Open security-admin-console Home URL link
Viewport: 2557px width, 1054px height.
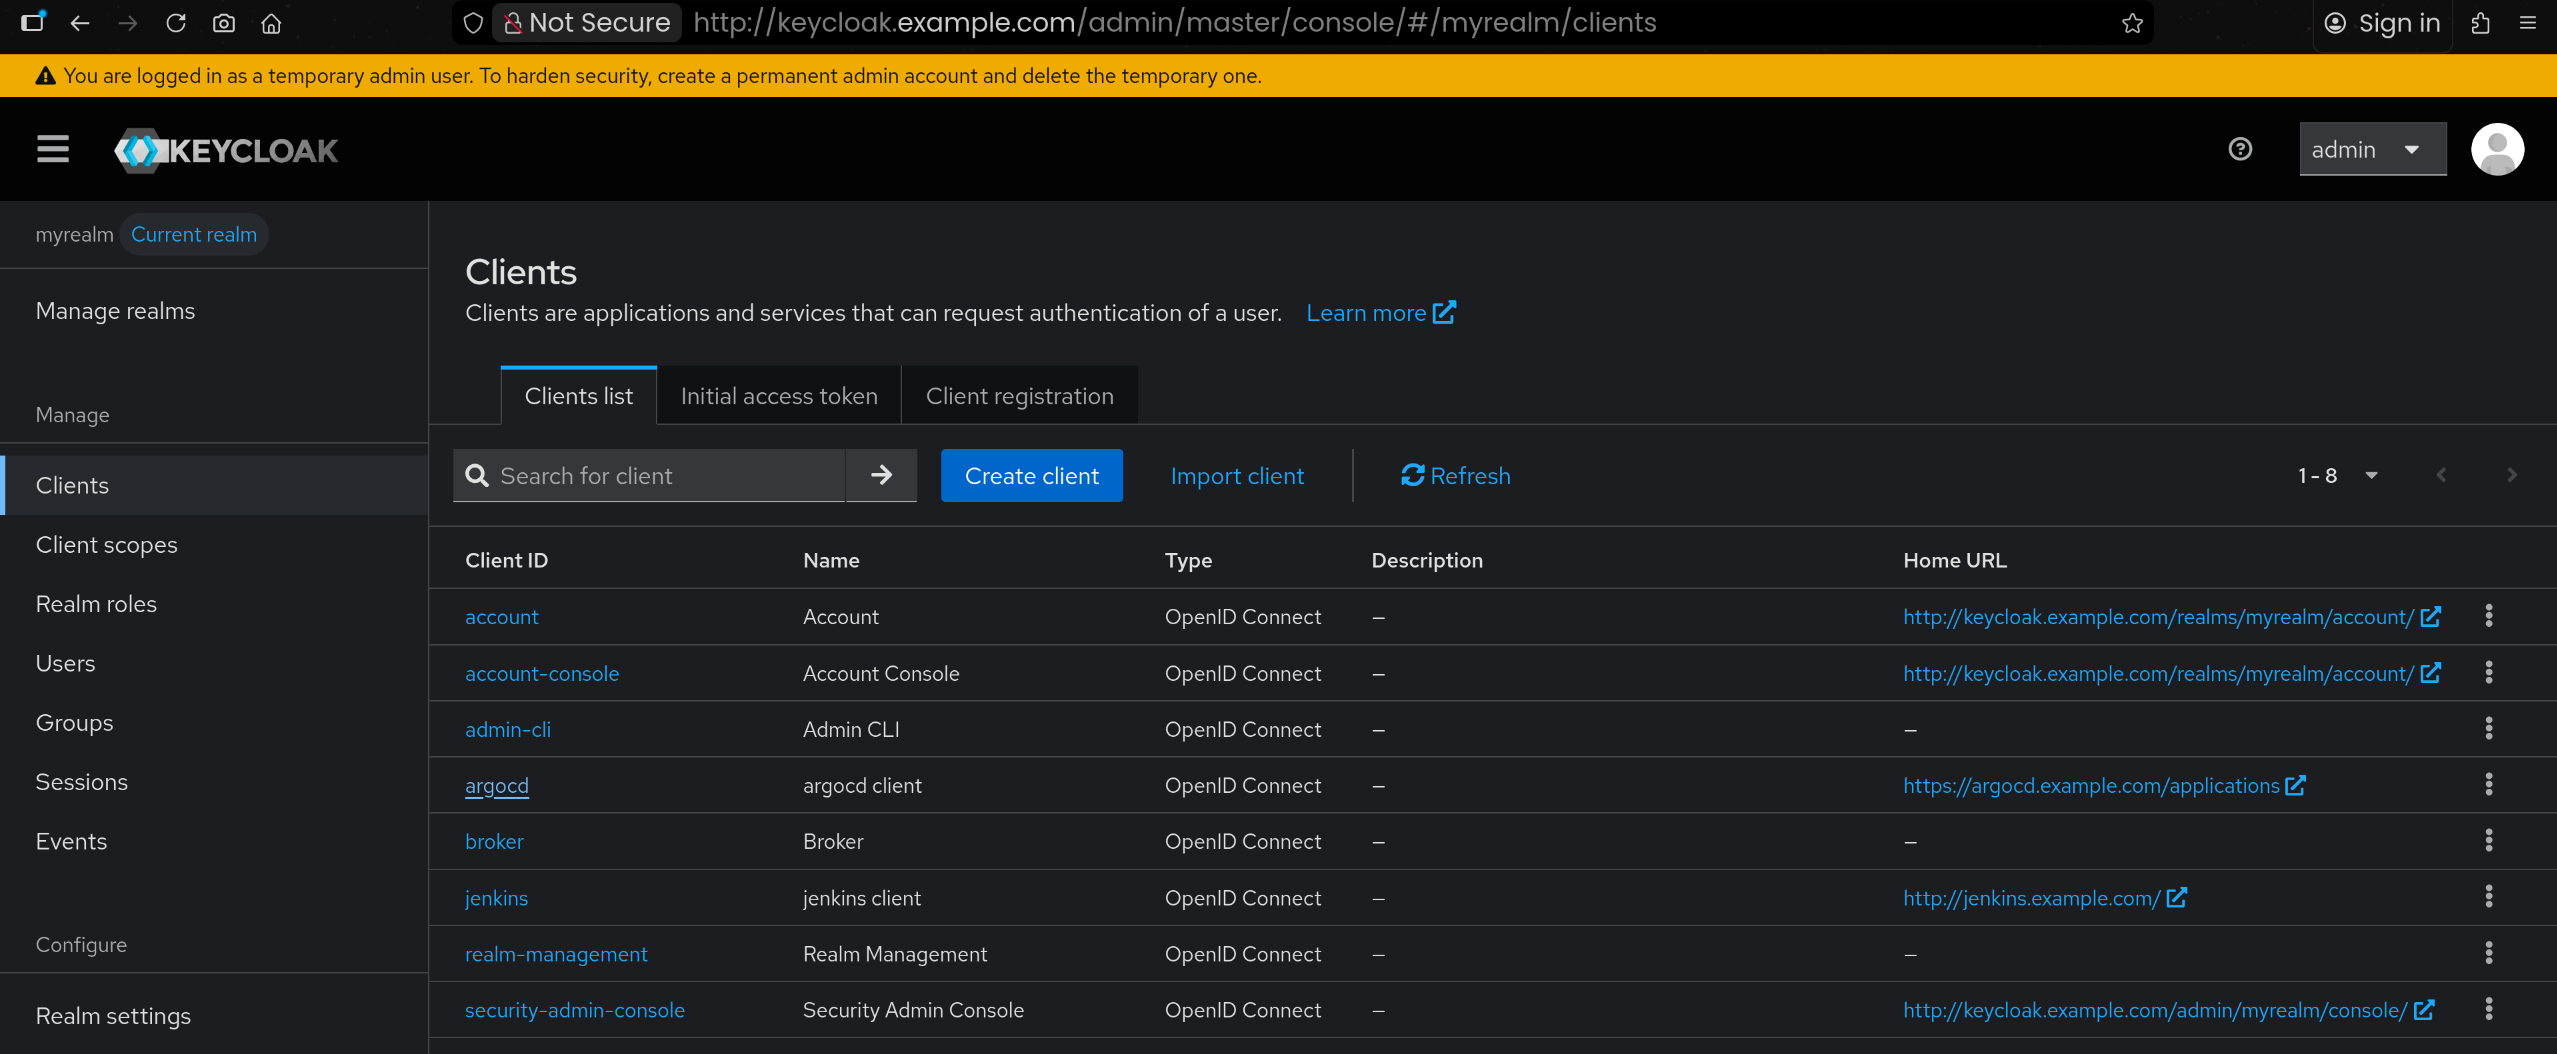pyautogui.click(x=2167, y=1010)
